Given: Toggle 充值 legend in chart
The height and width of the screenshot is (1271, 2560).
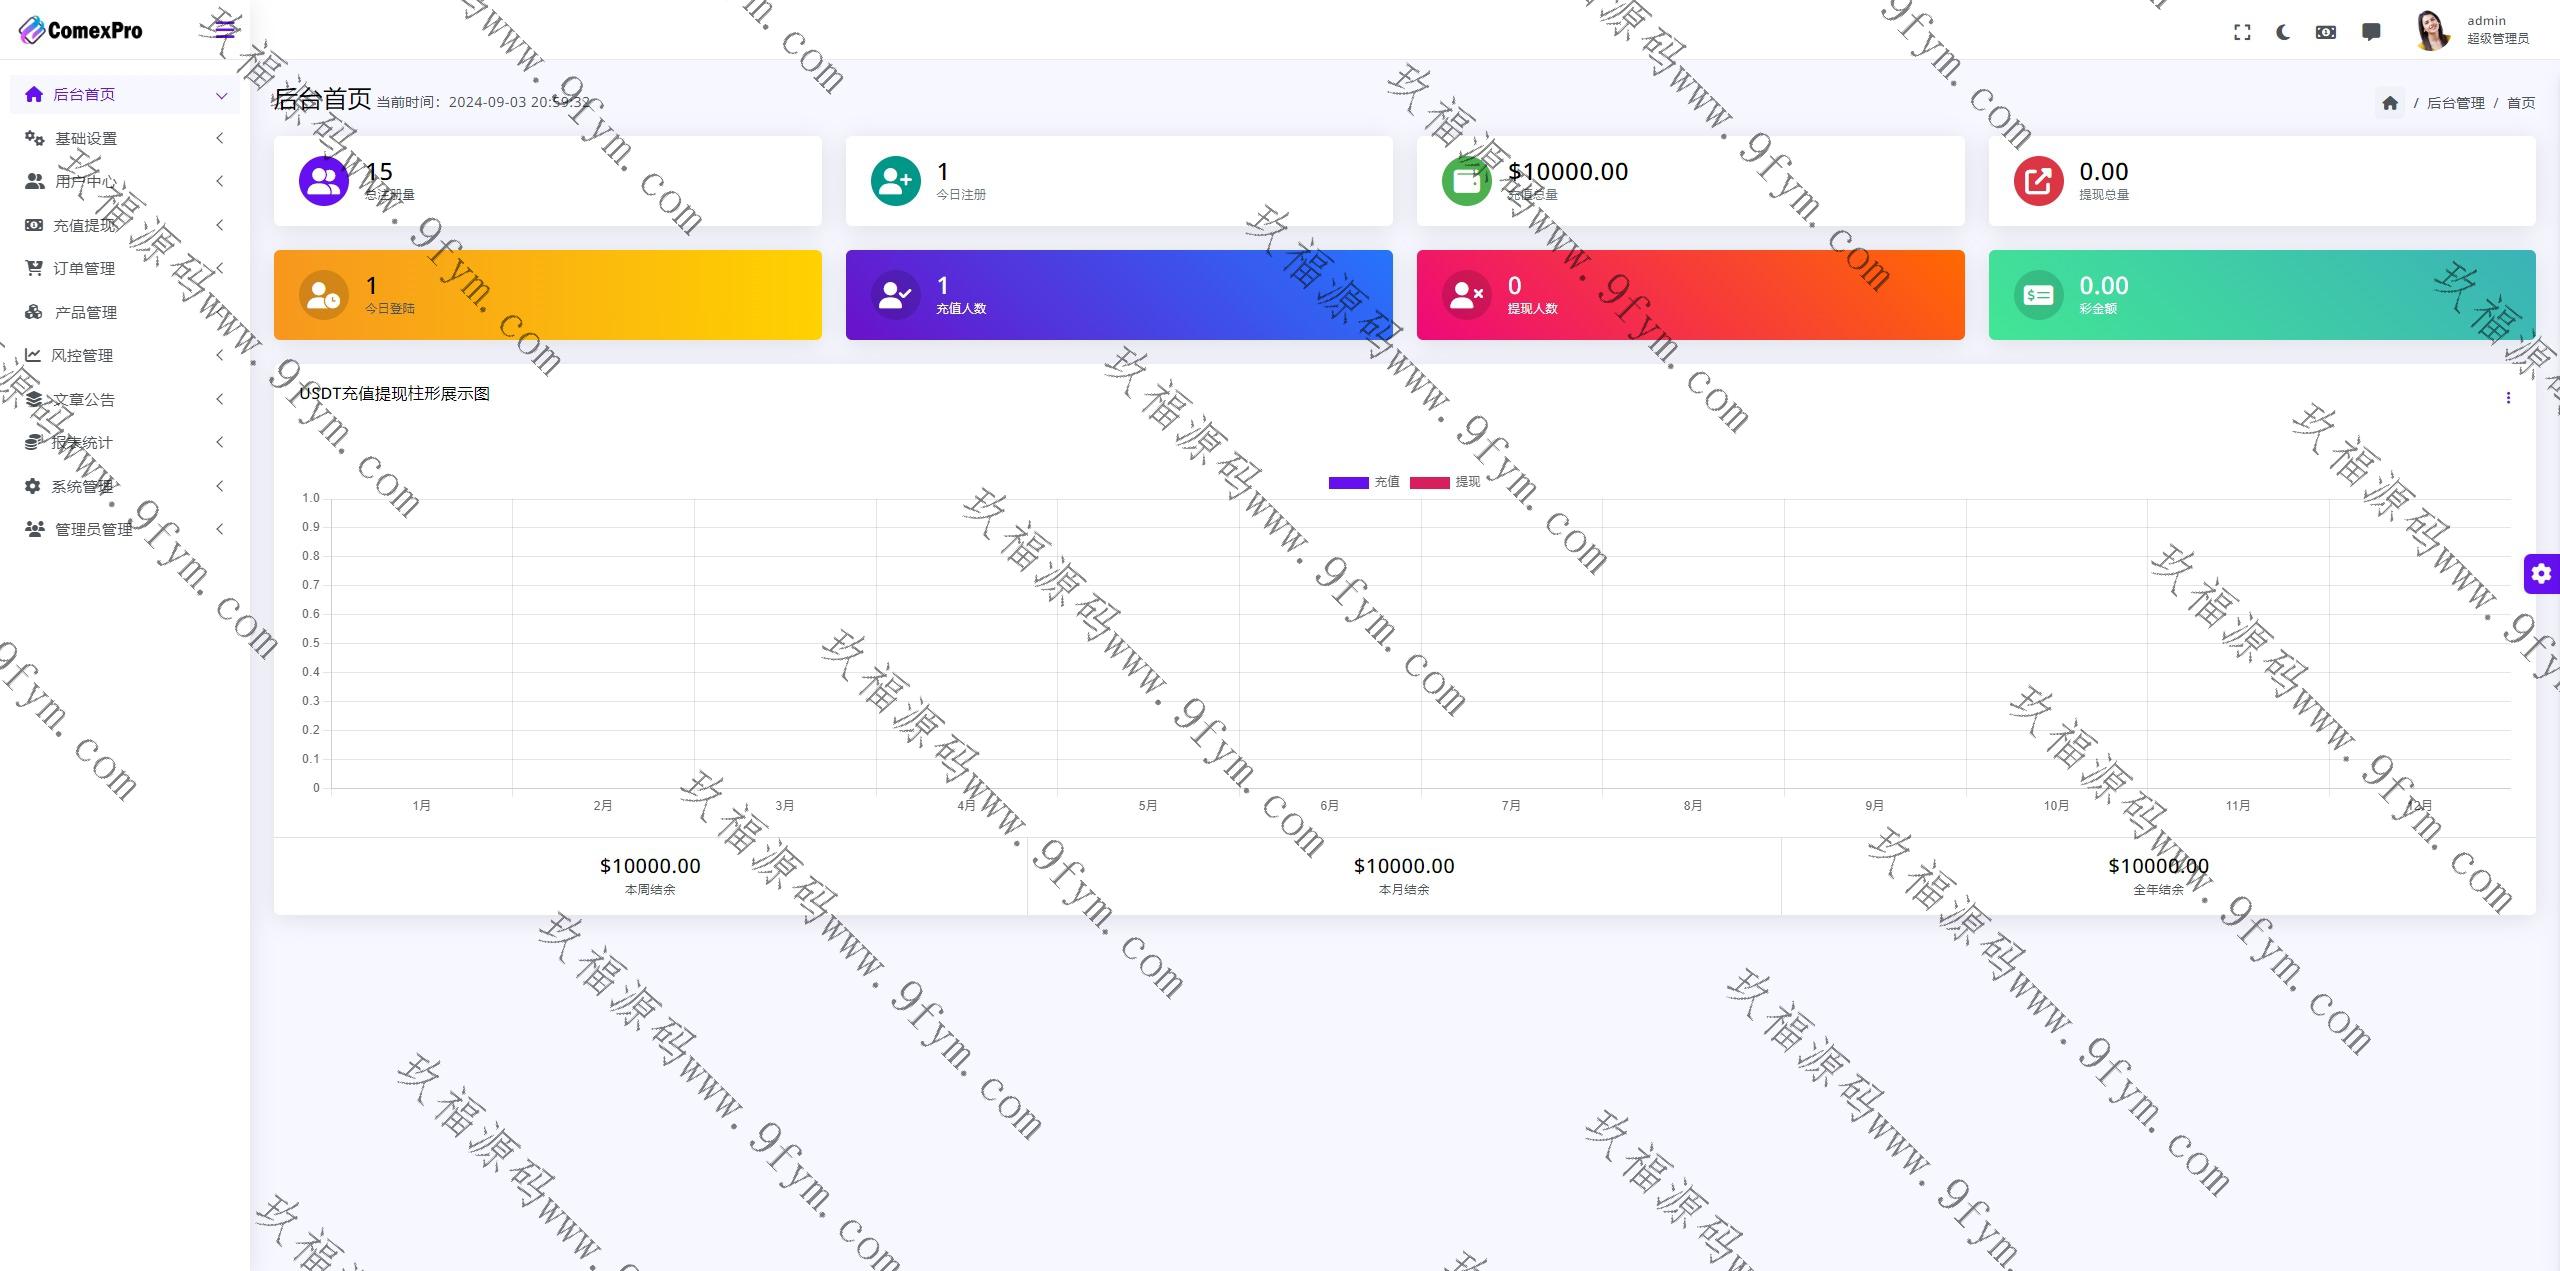Looking at the screenshot, I should click(1364, 482).
